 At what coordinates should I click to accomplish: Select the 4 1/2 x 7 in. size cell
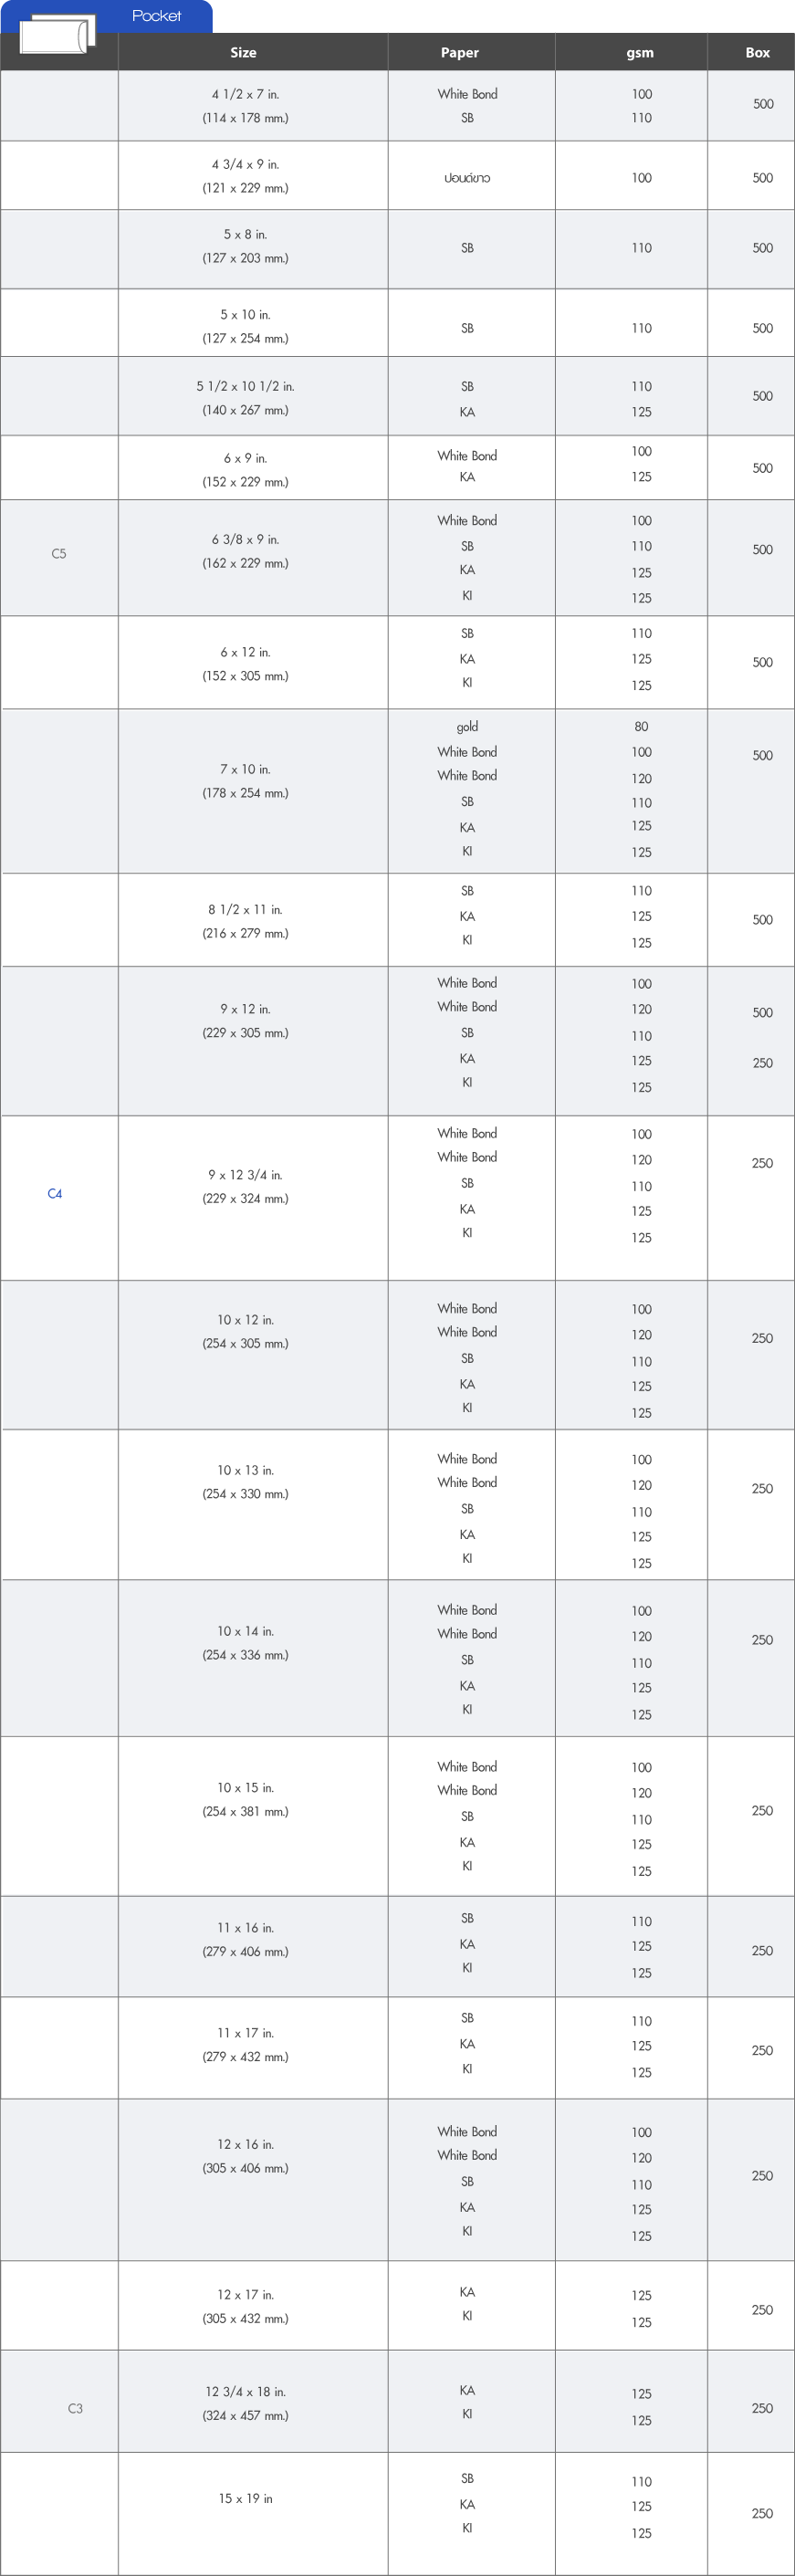pos(245,95)
